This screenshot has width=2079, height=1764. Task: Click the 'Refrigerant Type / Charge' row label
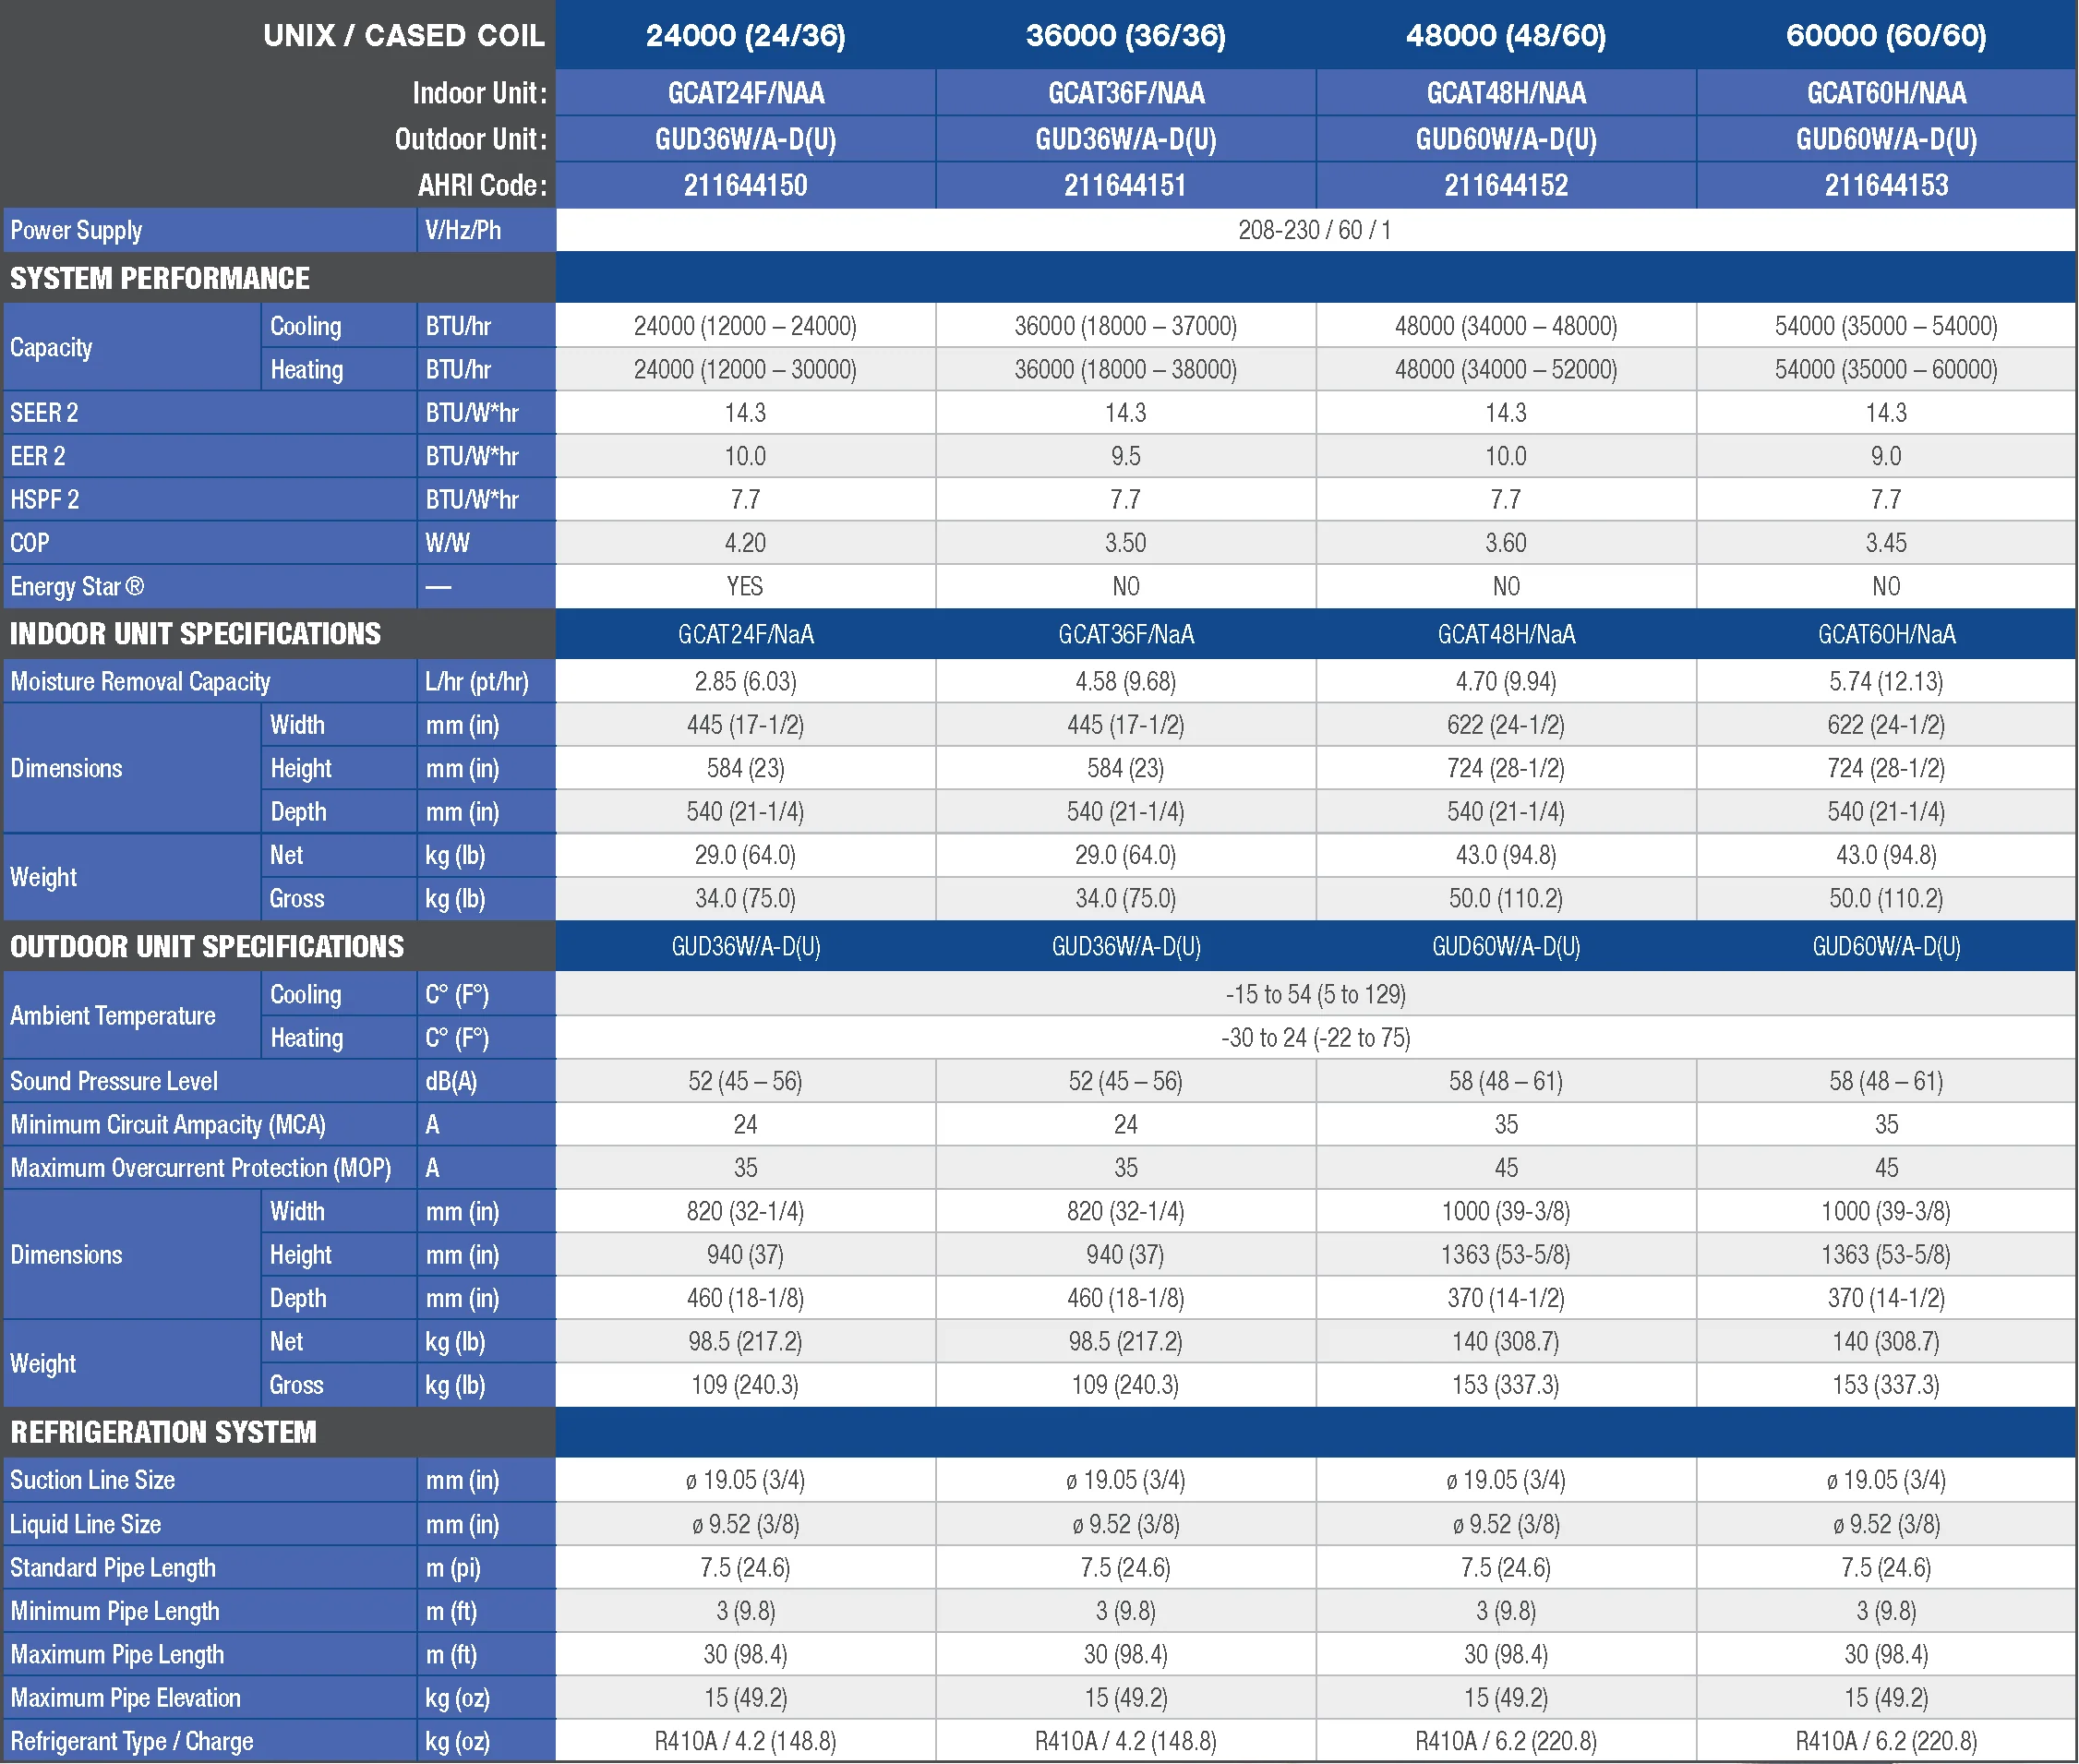click(131, 1741)
